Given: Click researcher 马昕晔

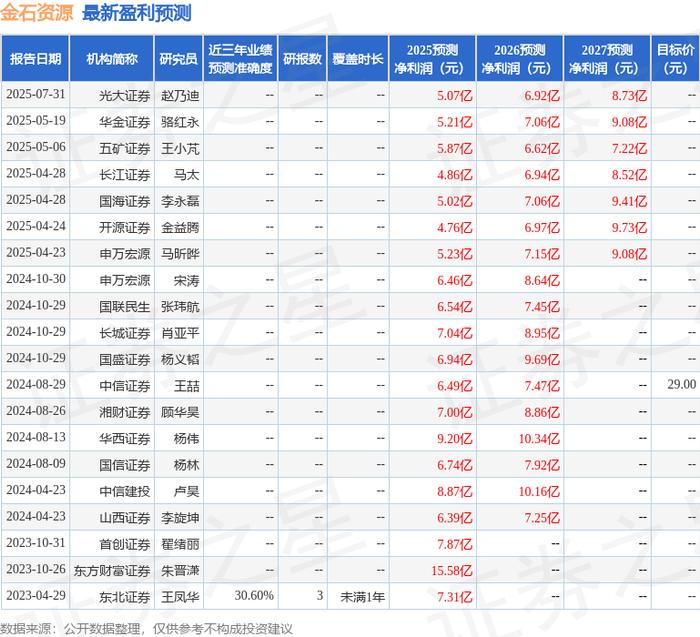Looking at the screenshot, I should (x=180, y=254).
